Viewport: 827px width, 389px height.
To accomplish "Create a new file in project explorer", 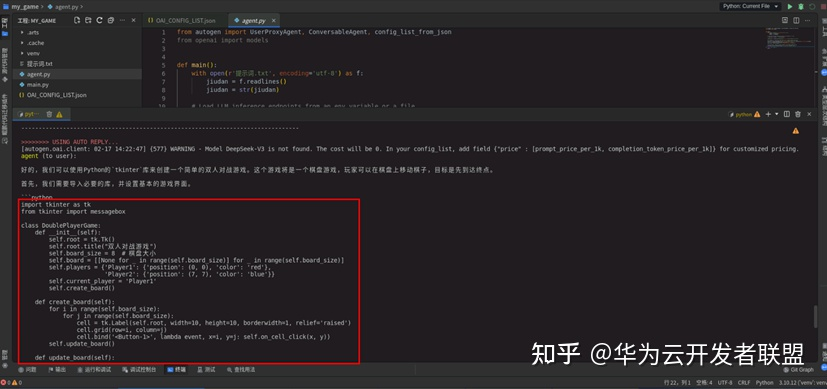I will click(77, 20).
